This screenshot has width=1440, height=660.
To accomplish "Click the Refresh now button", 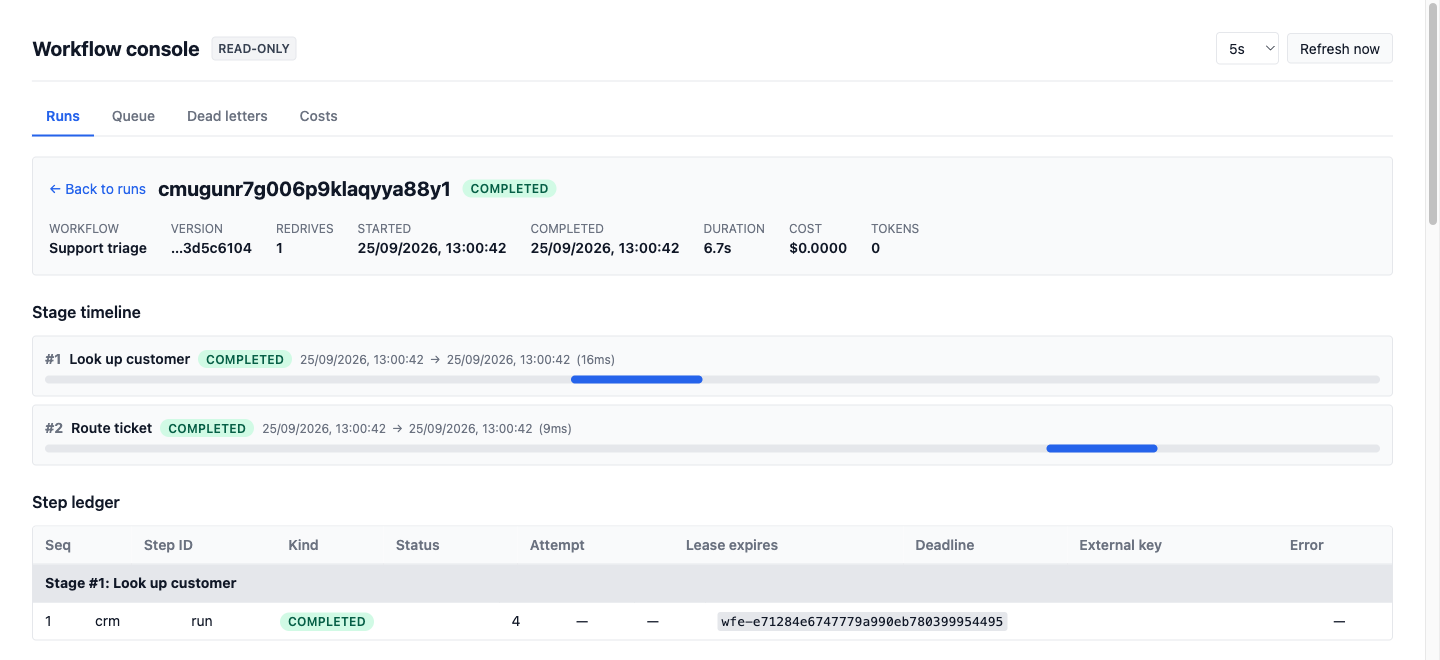I will point(1339,49).
